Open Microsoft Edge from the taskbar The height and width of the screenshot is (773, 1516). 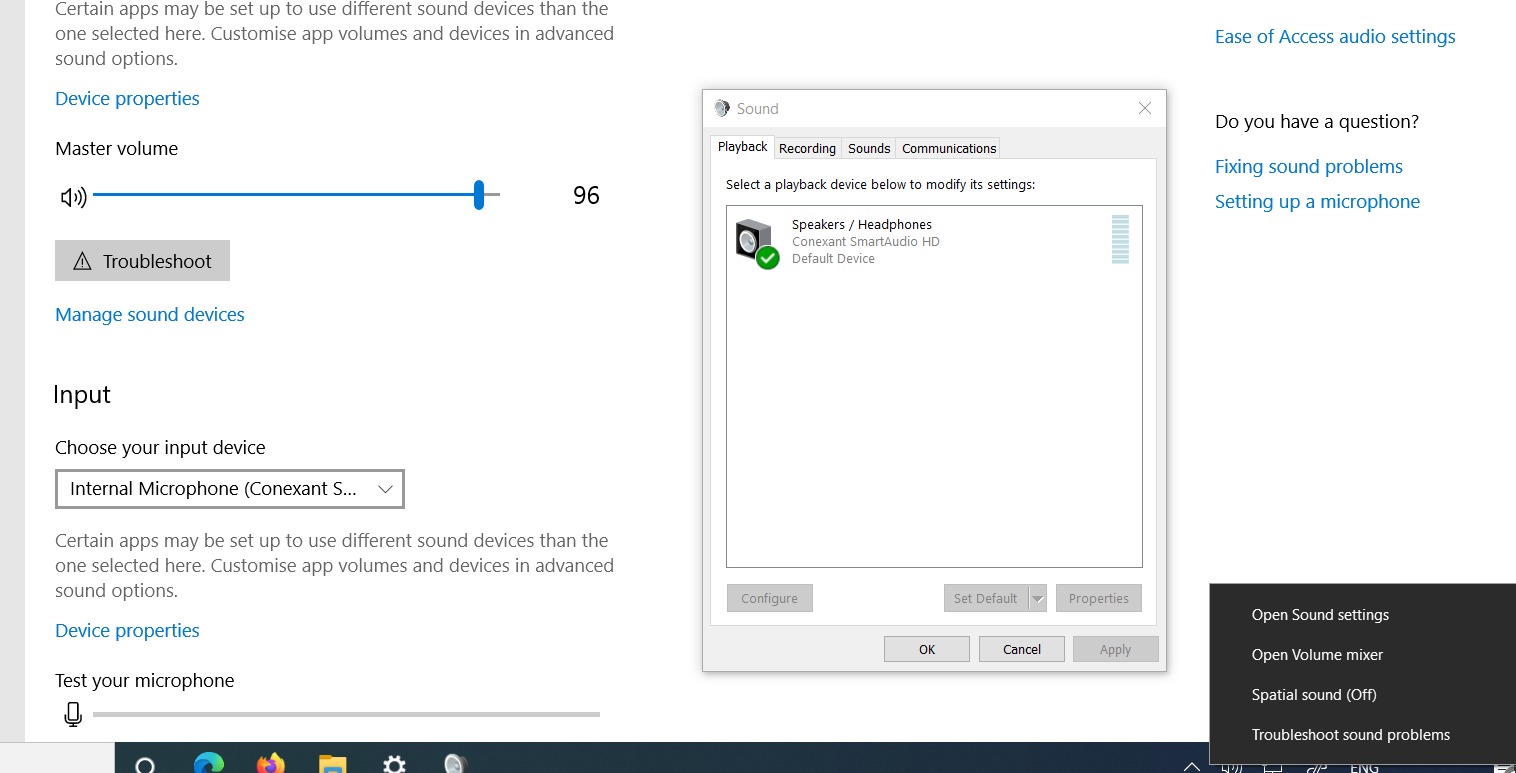(x=208, y=763)
